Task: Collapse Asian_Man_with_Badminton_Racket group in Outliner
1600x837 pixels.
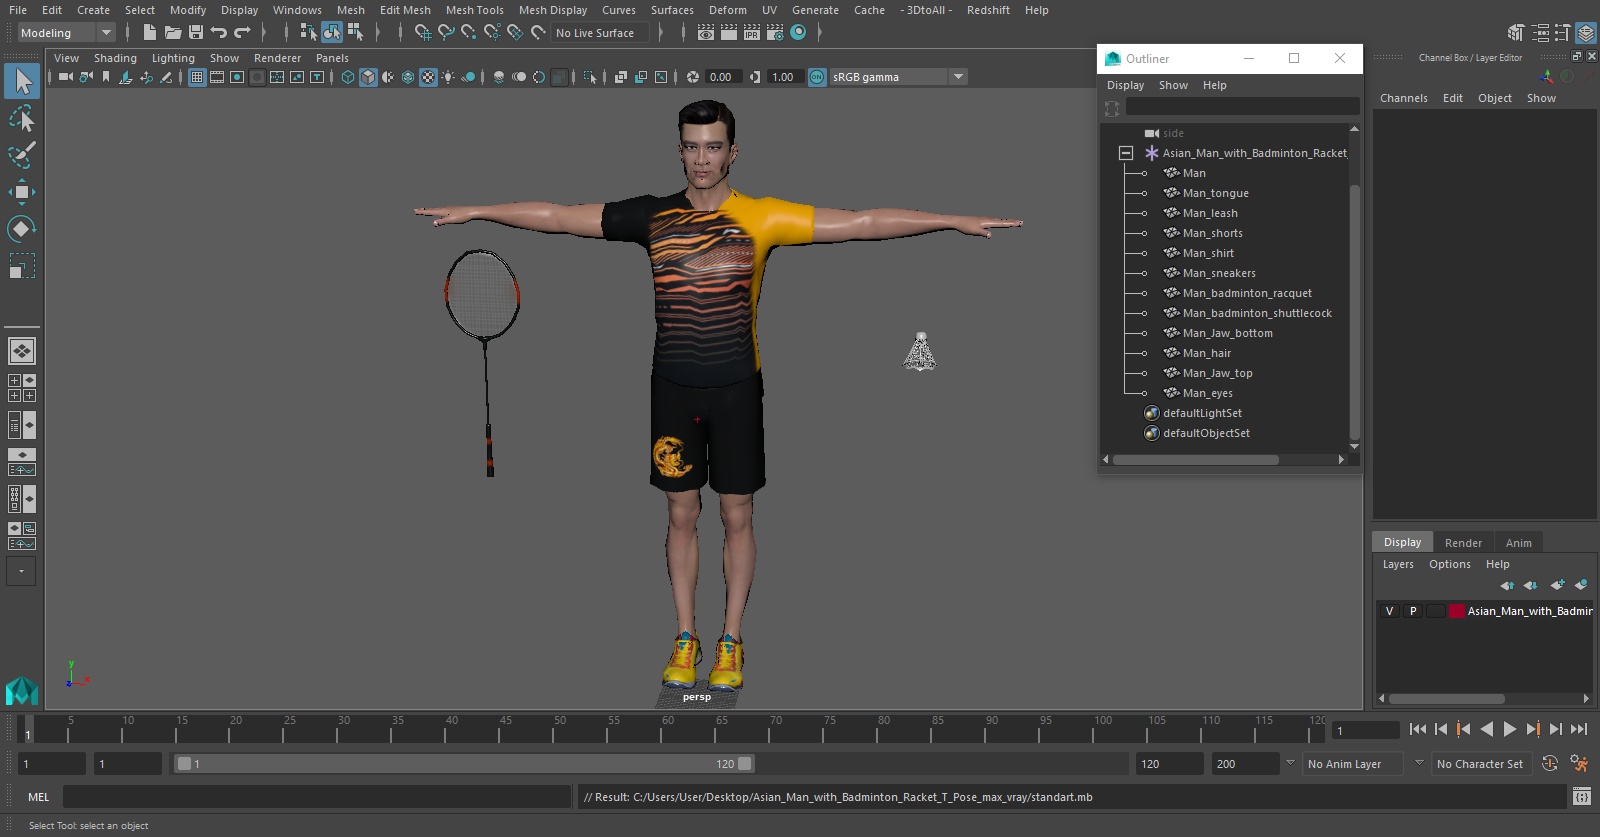Action: click(x=1125, y=153)
